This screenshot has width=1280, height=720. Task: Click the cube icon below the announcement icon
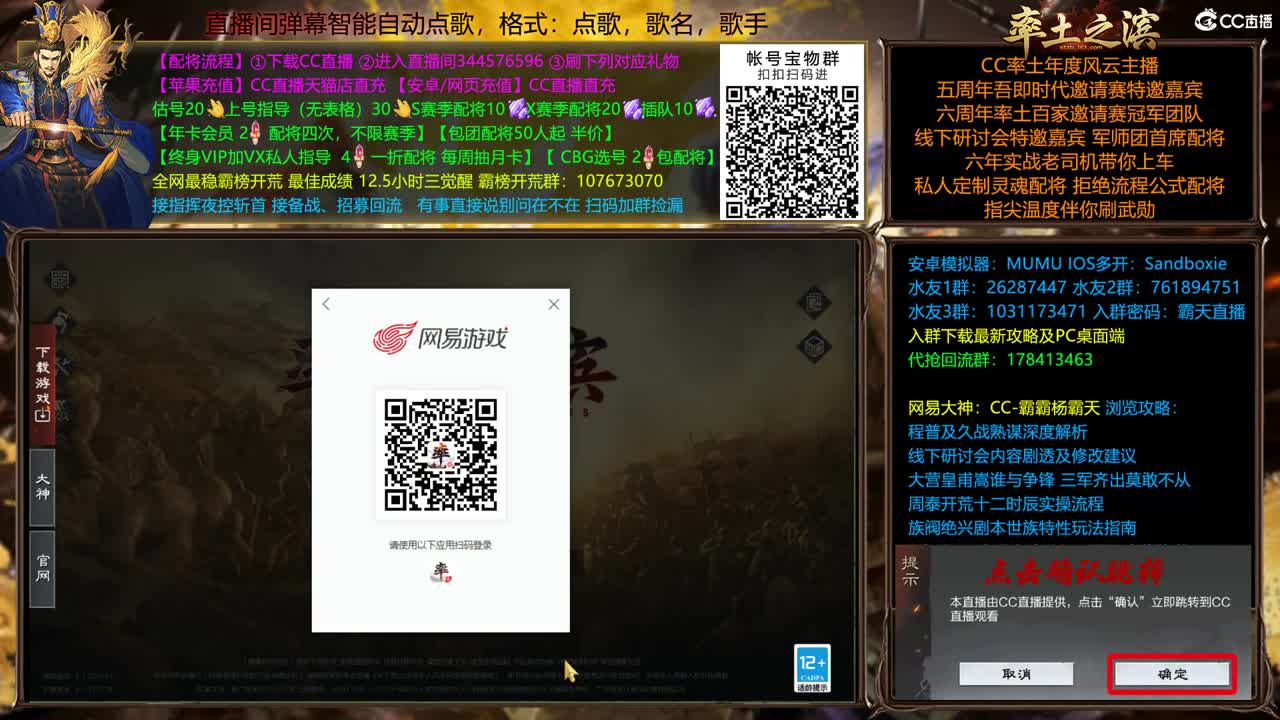click(814, 347)
